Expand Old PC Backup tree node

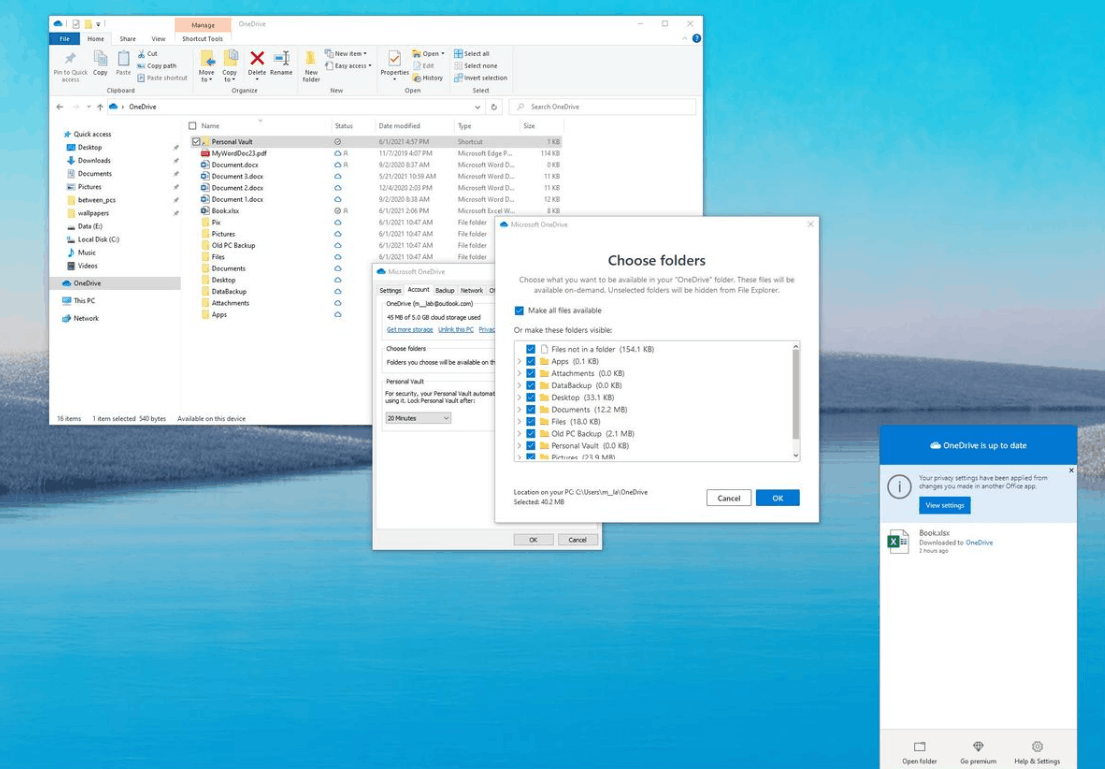coord(519,433)
